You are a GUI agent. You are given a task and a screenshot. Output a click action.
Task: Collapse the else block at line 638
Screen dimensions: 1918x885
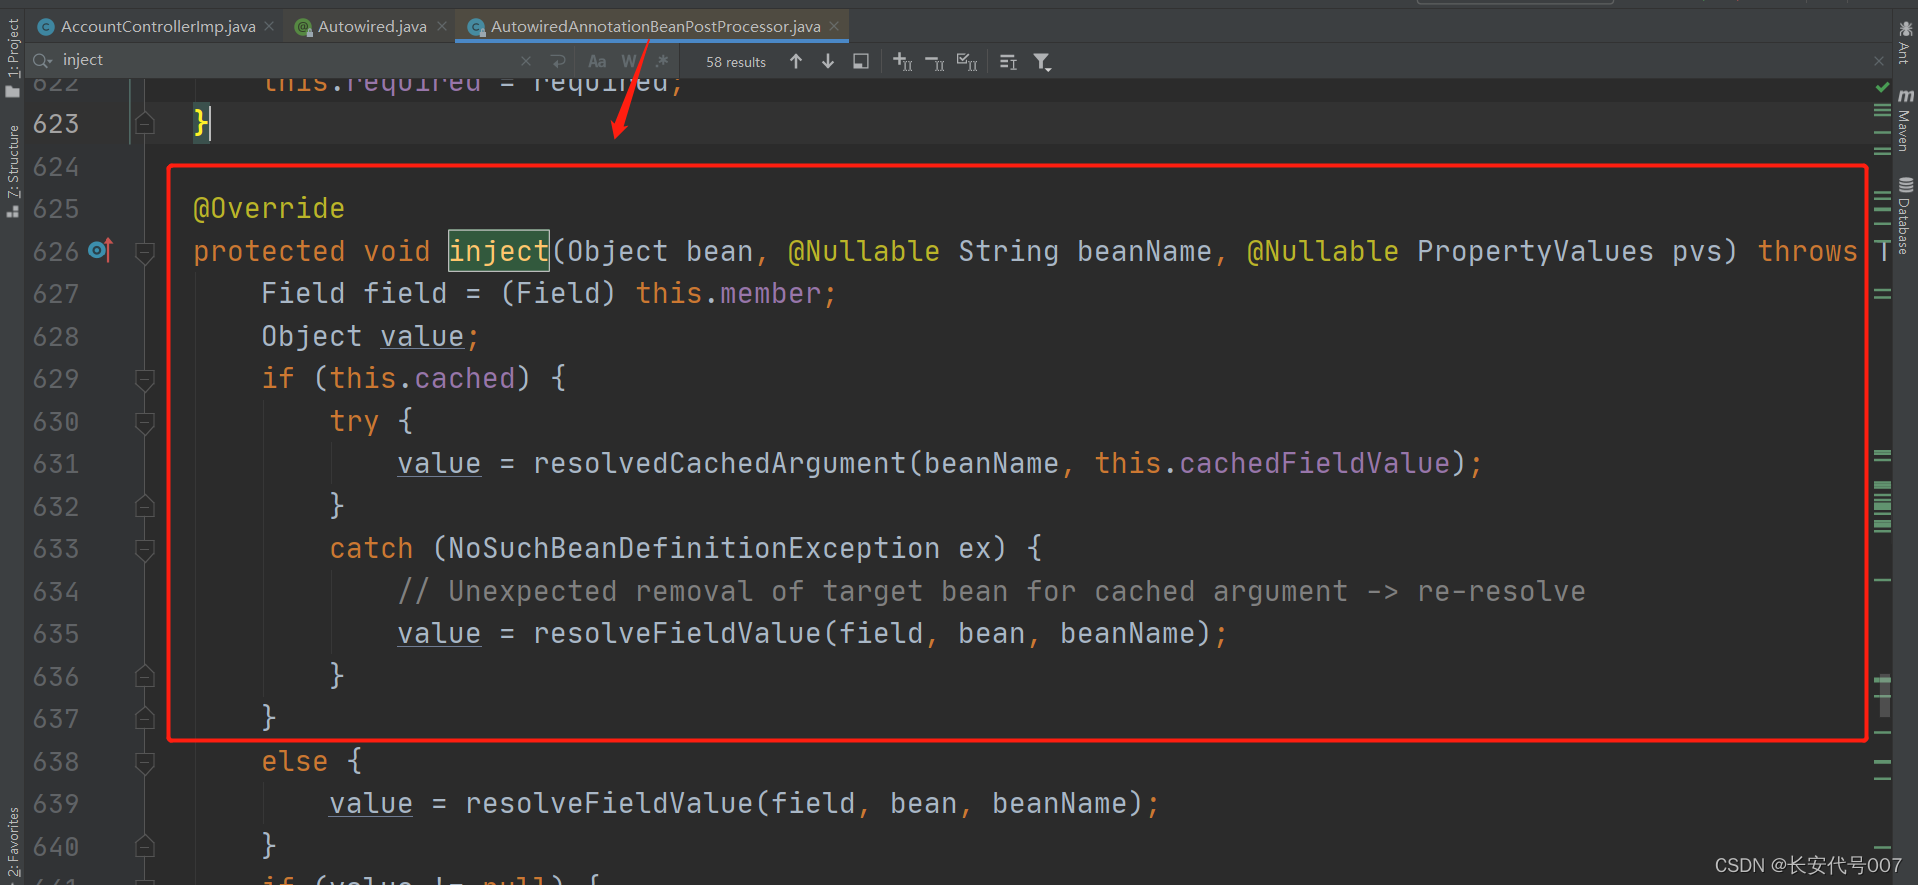(145, 762)
